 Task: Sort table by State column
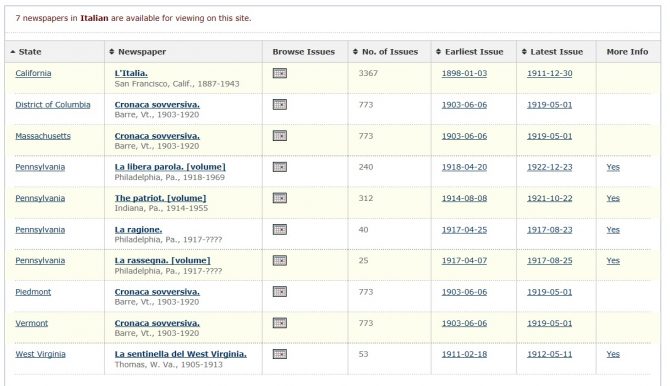pyautogui.click(x=26, y=52)
